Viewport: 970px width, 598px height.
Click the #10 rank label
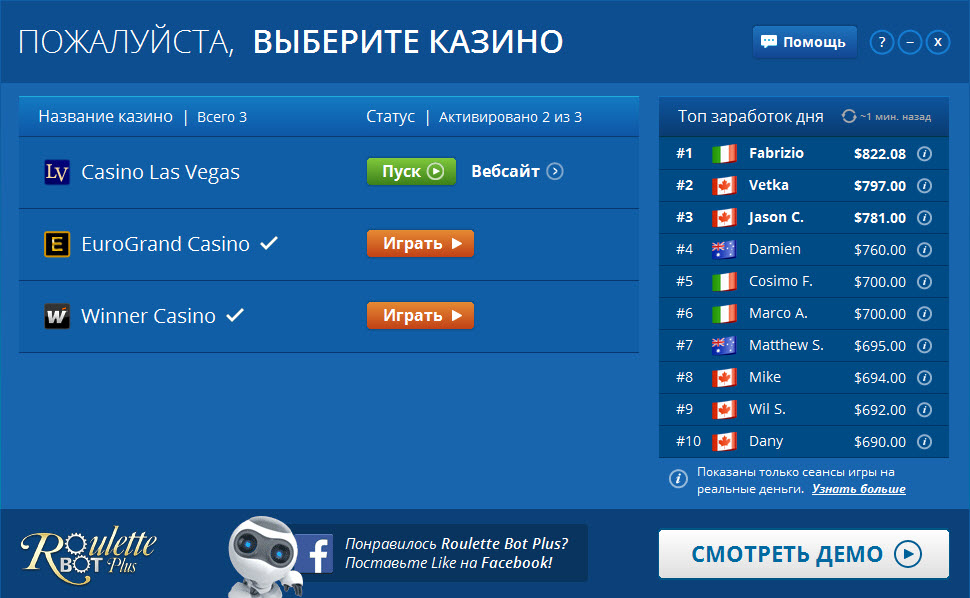tap(689, 442)
